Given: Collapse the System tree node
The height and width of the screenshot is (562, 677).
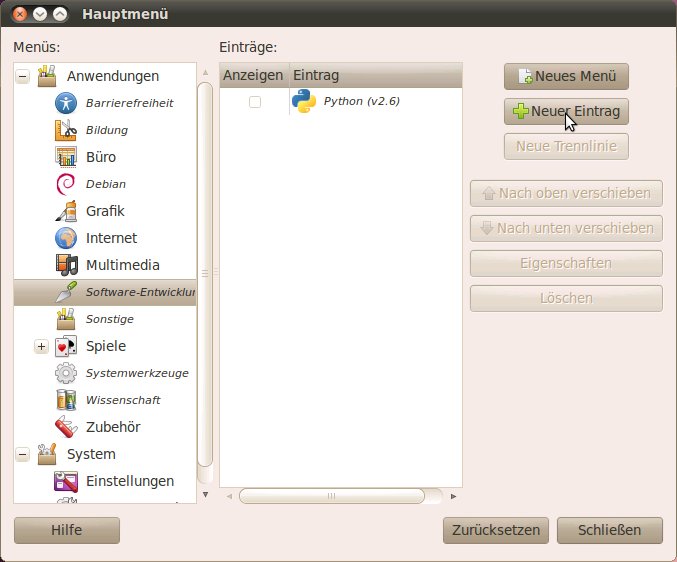Looking at the screenshot, I should (22, 454).
